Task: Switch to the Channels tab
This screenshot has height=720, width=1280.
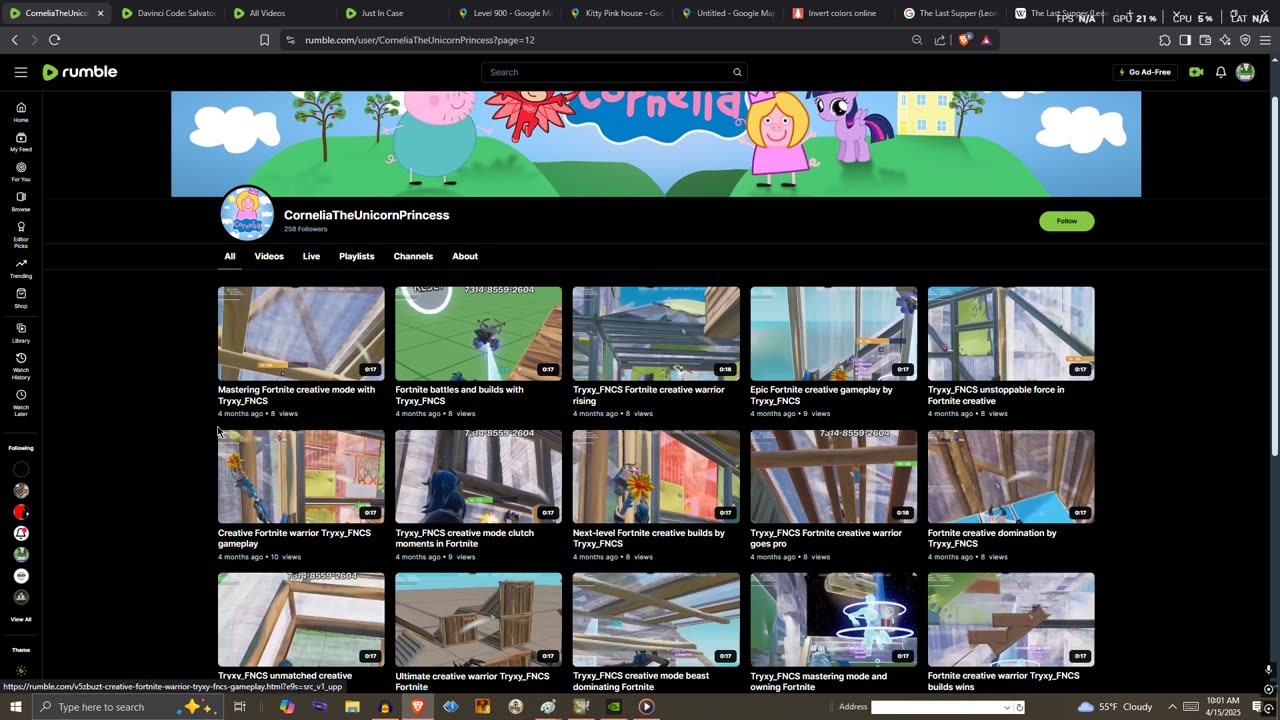Action: pyautogui.click(x=413, y=256)
